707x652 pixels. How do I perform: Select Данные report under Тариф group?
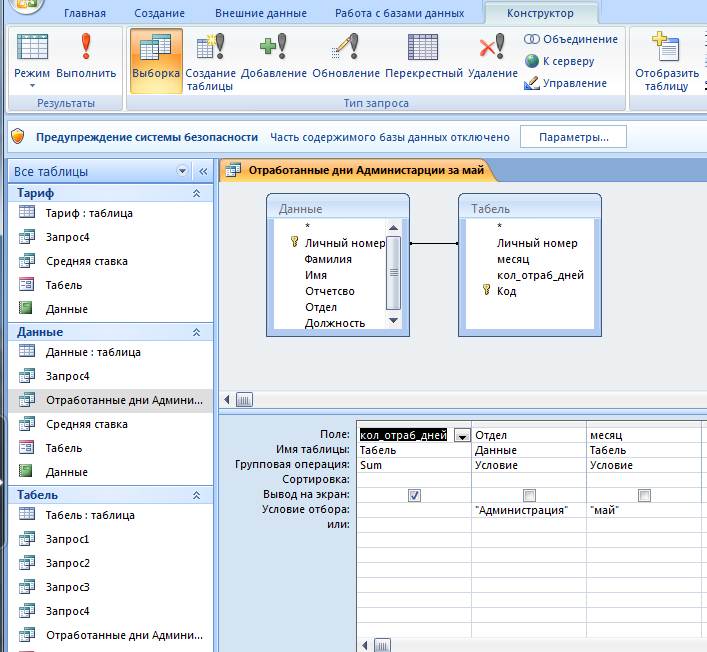point(110,309)
